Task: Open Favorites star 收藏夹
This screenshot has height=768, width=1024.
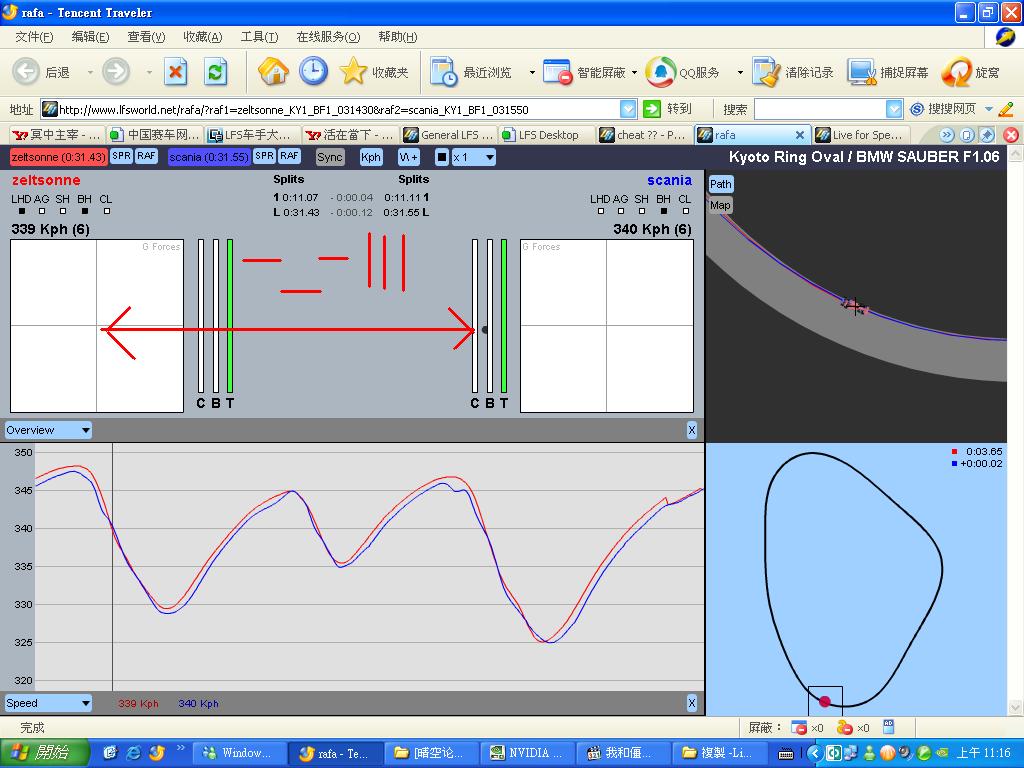Action: pyautogui.click(x=374, y=71)
